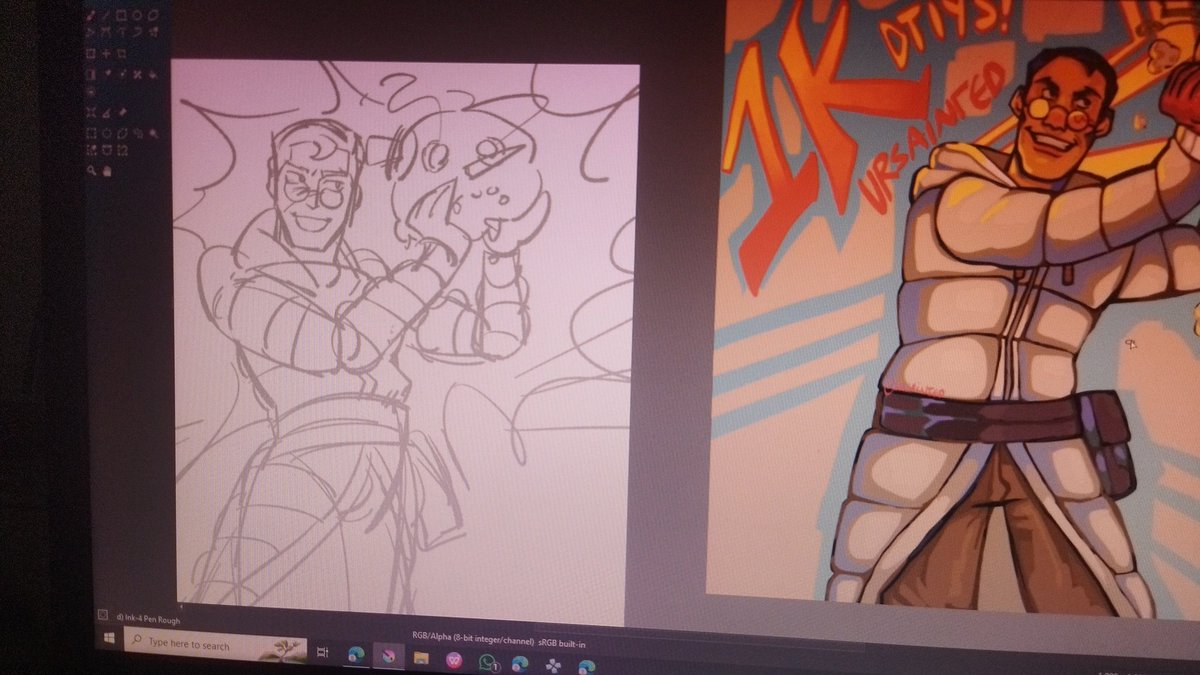Select the Freehand Path tool
Image resolution: width=1200 pixels, height=675 pixels.
click(122, 31)
